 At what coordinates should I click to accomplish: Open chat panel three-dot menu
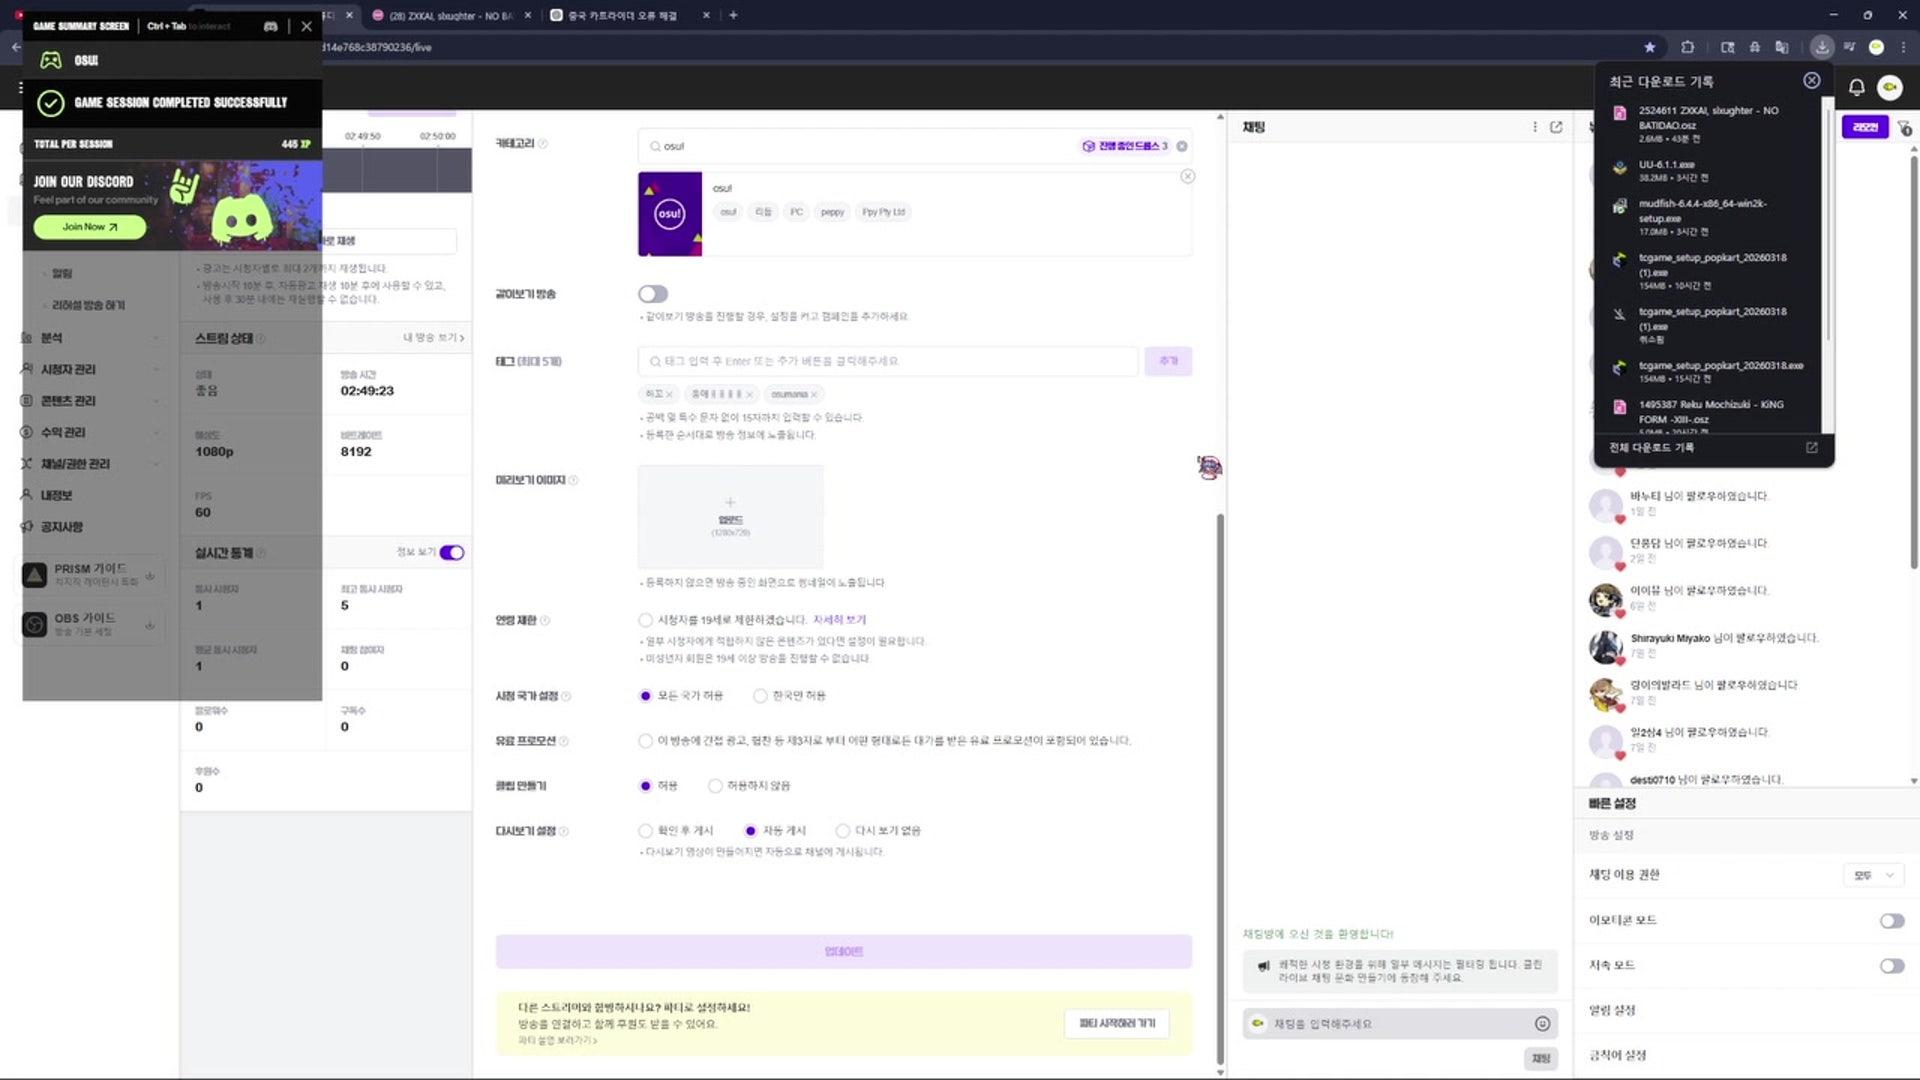tap(1534, 127)
